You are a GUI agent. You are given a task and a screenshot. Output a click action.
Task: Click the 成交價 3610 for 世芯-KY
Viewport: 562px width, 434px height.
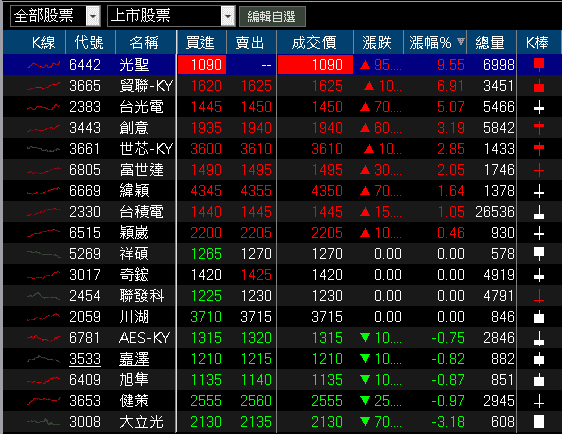click(x=327, y=149)
